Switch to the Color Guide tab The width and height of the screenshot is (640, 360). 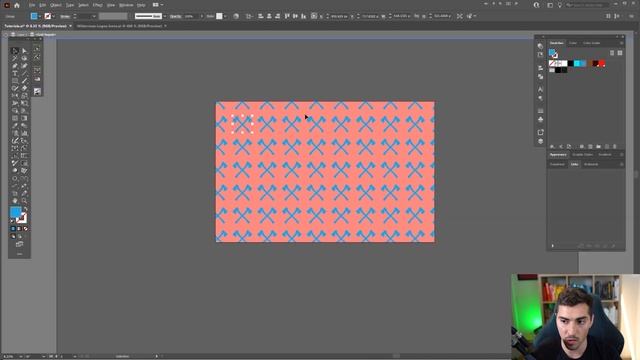pos(591,43)
